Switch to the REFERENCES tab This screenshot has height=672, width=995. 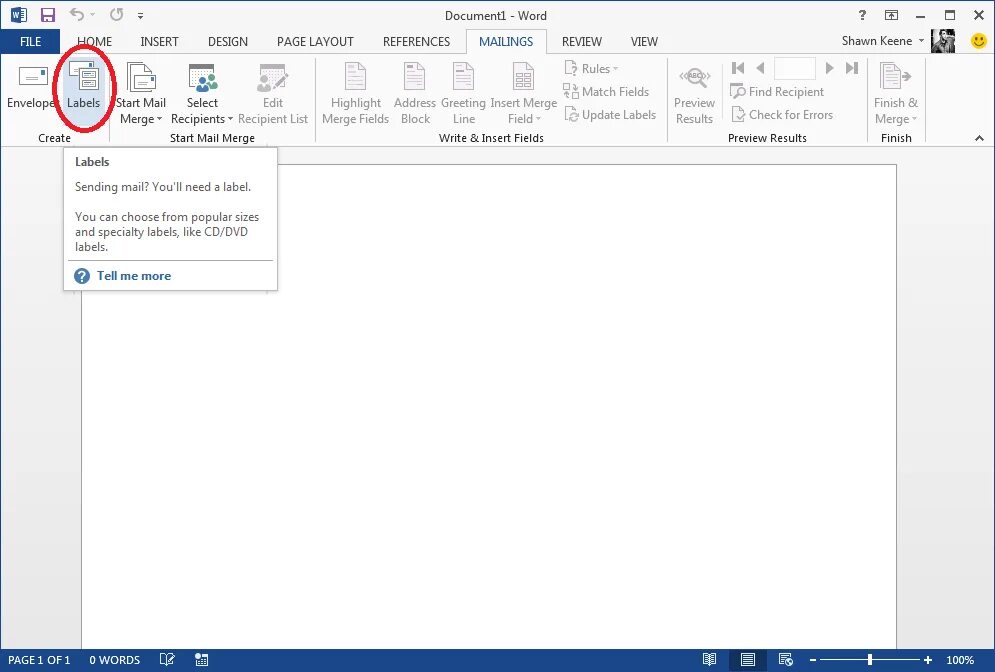click(x=416, y=42)
